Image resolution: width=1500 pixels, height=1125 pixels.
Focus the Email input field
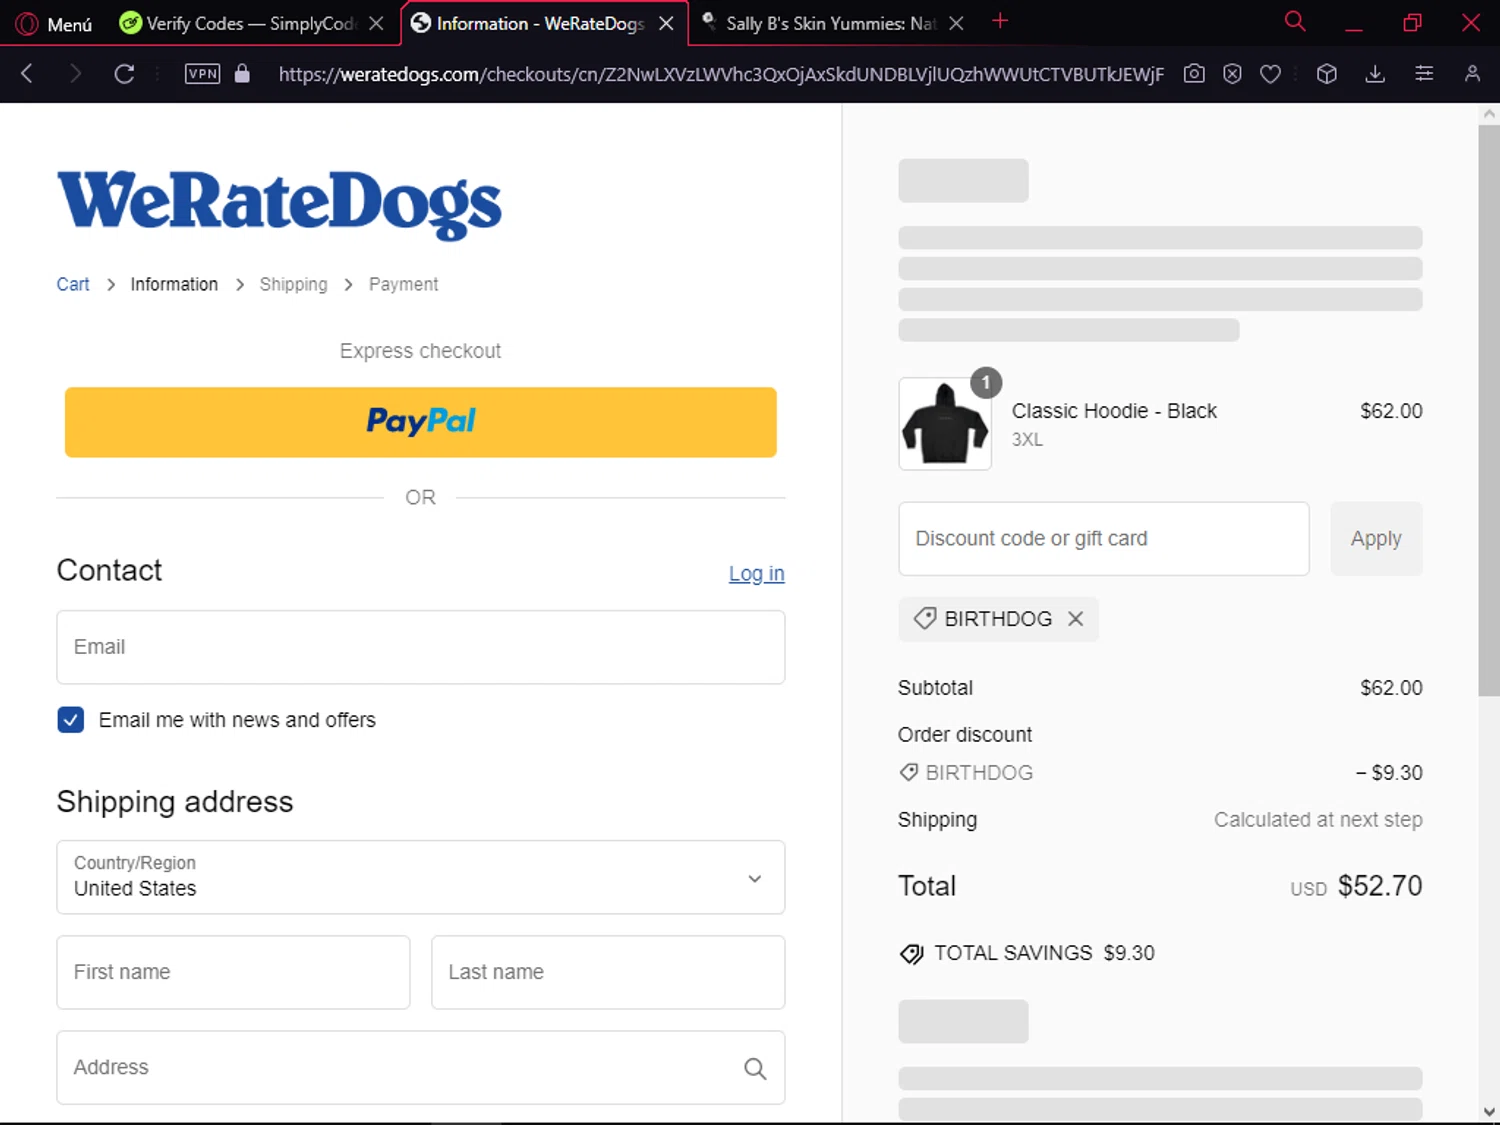(421, 647)
